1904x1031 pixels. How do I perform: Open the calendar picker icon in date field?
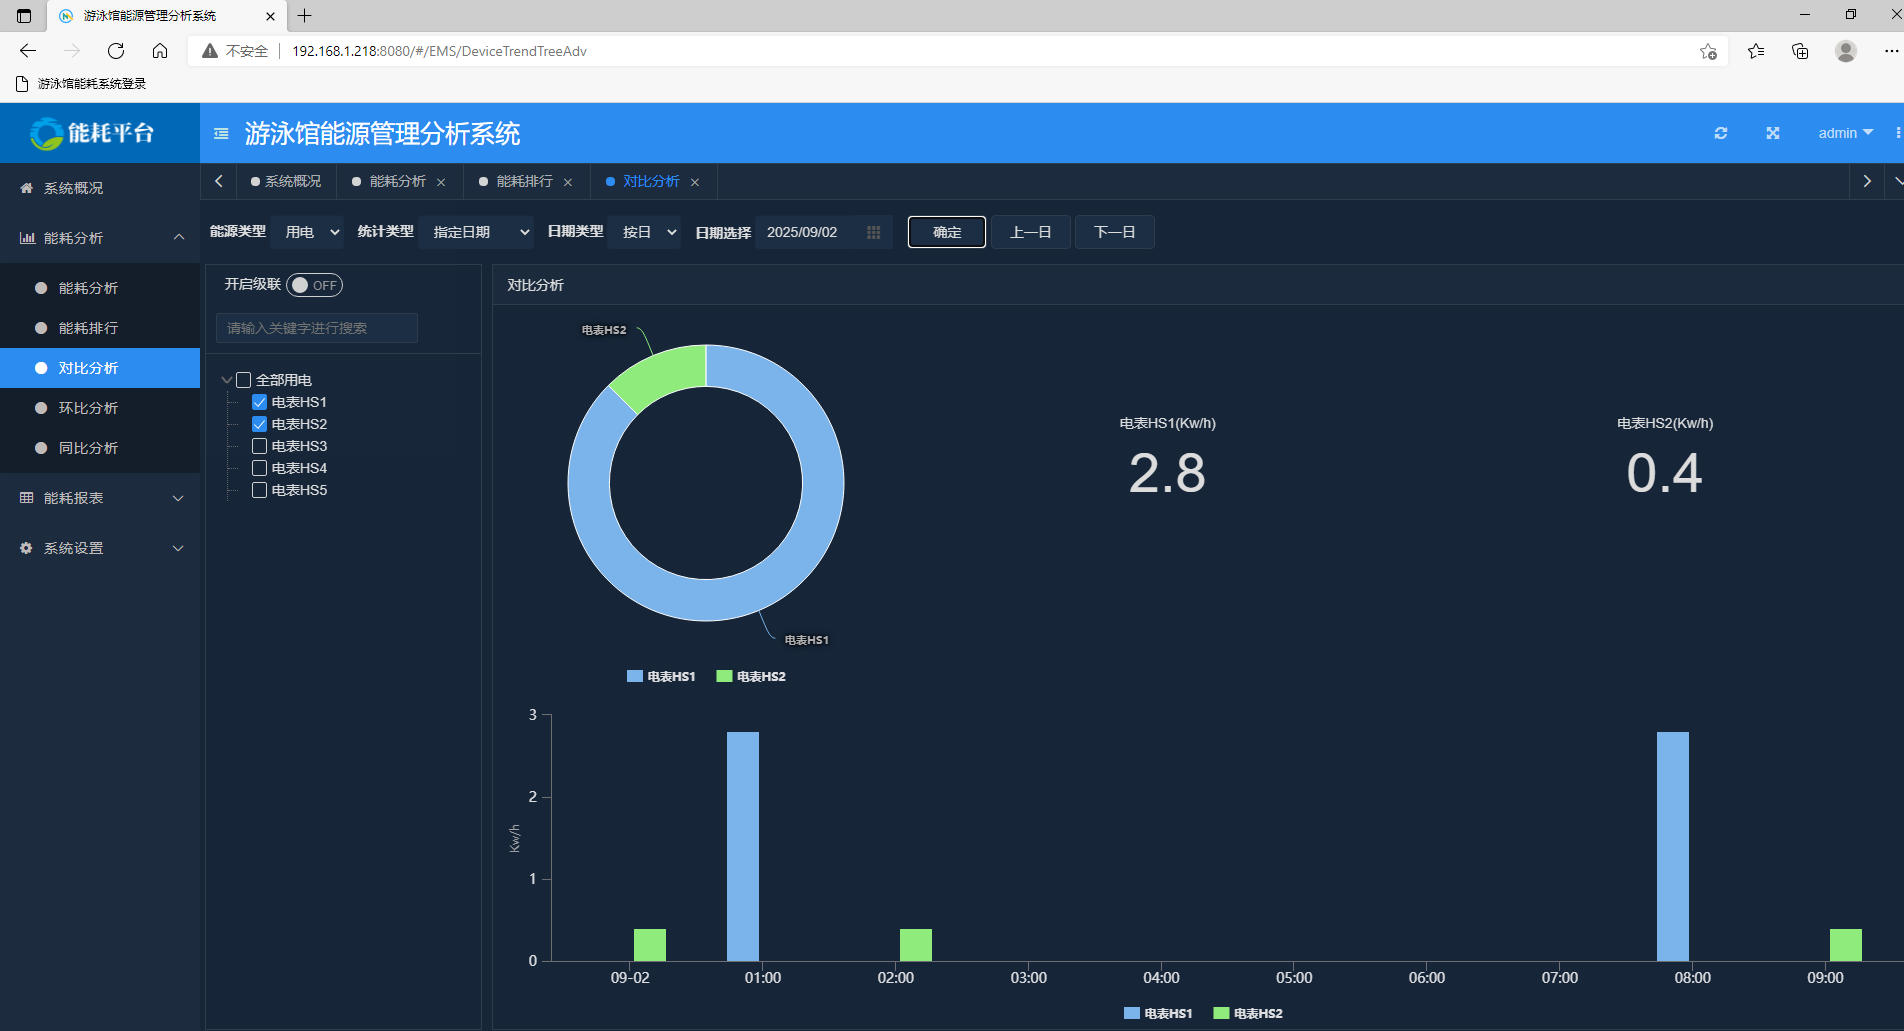click(873, 232)
